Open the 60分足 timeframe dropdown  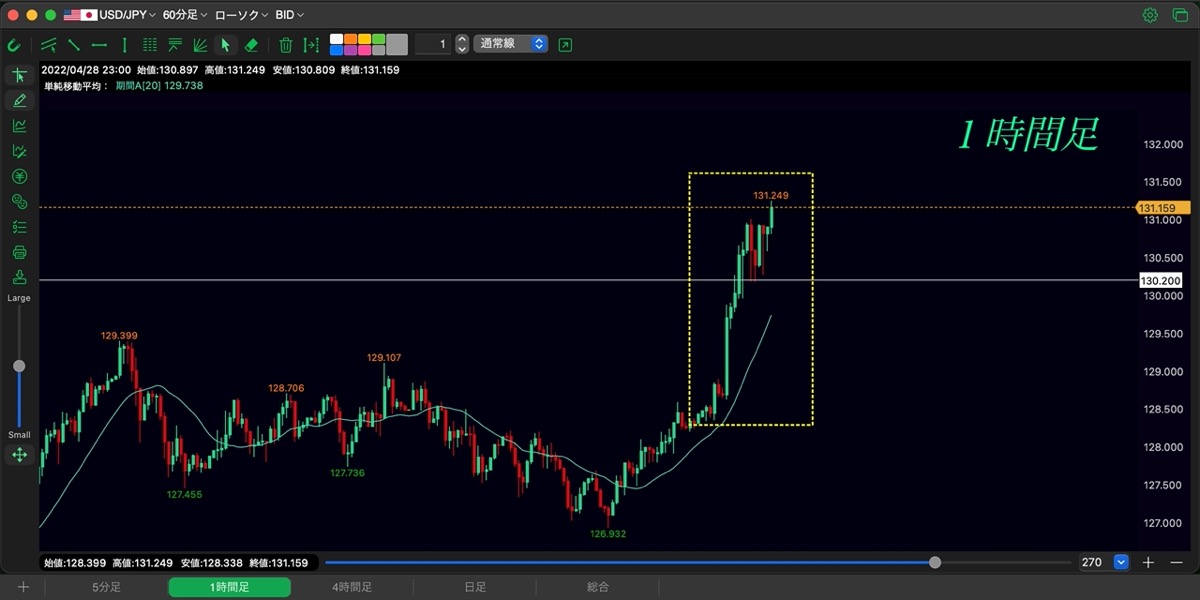185,15
